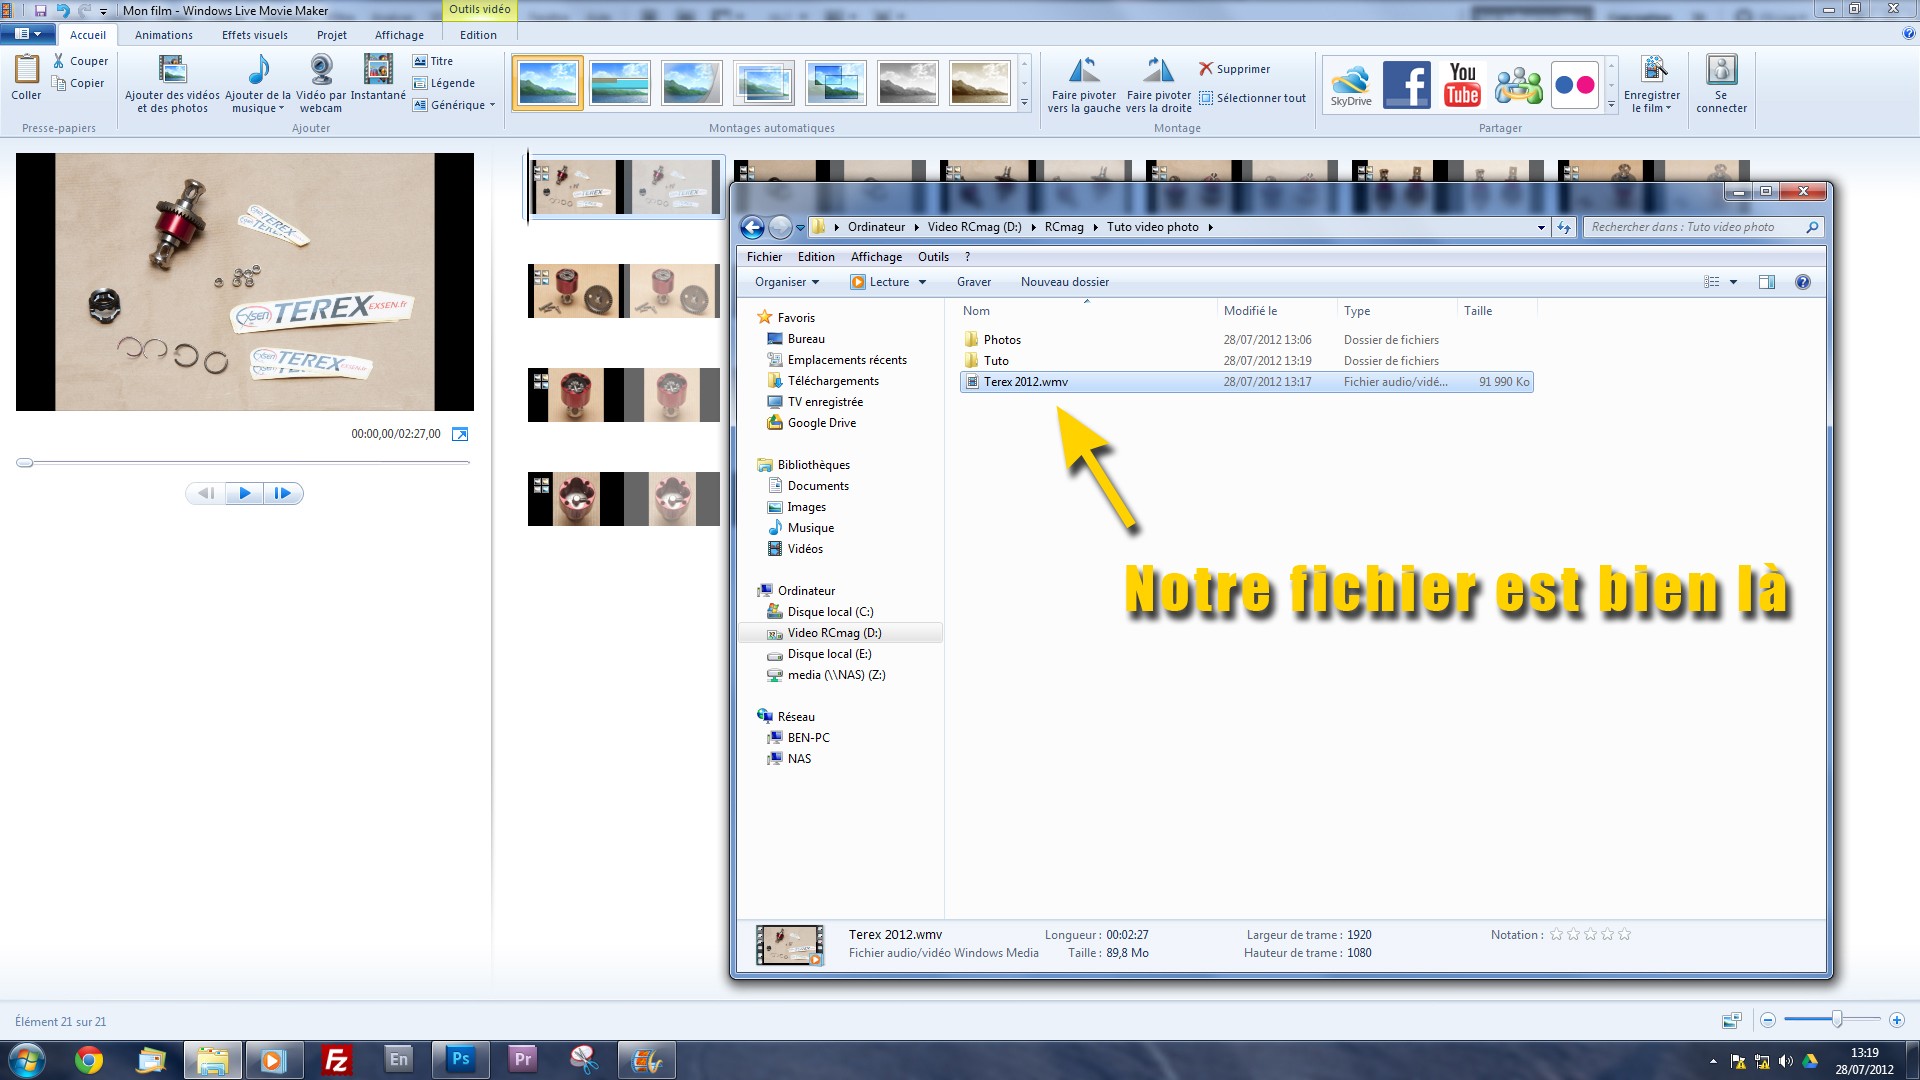The width and height of the screenshot is (1920, 1080).
Task: Sort by Nom column header
Action: (1087, 311)
